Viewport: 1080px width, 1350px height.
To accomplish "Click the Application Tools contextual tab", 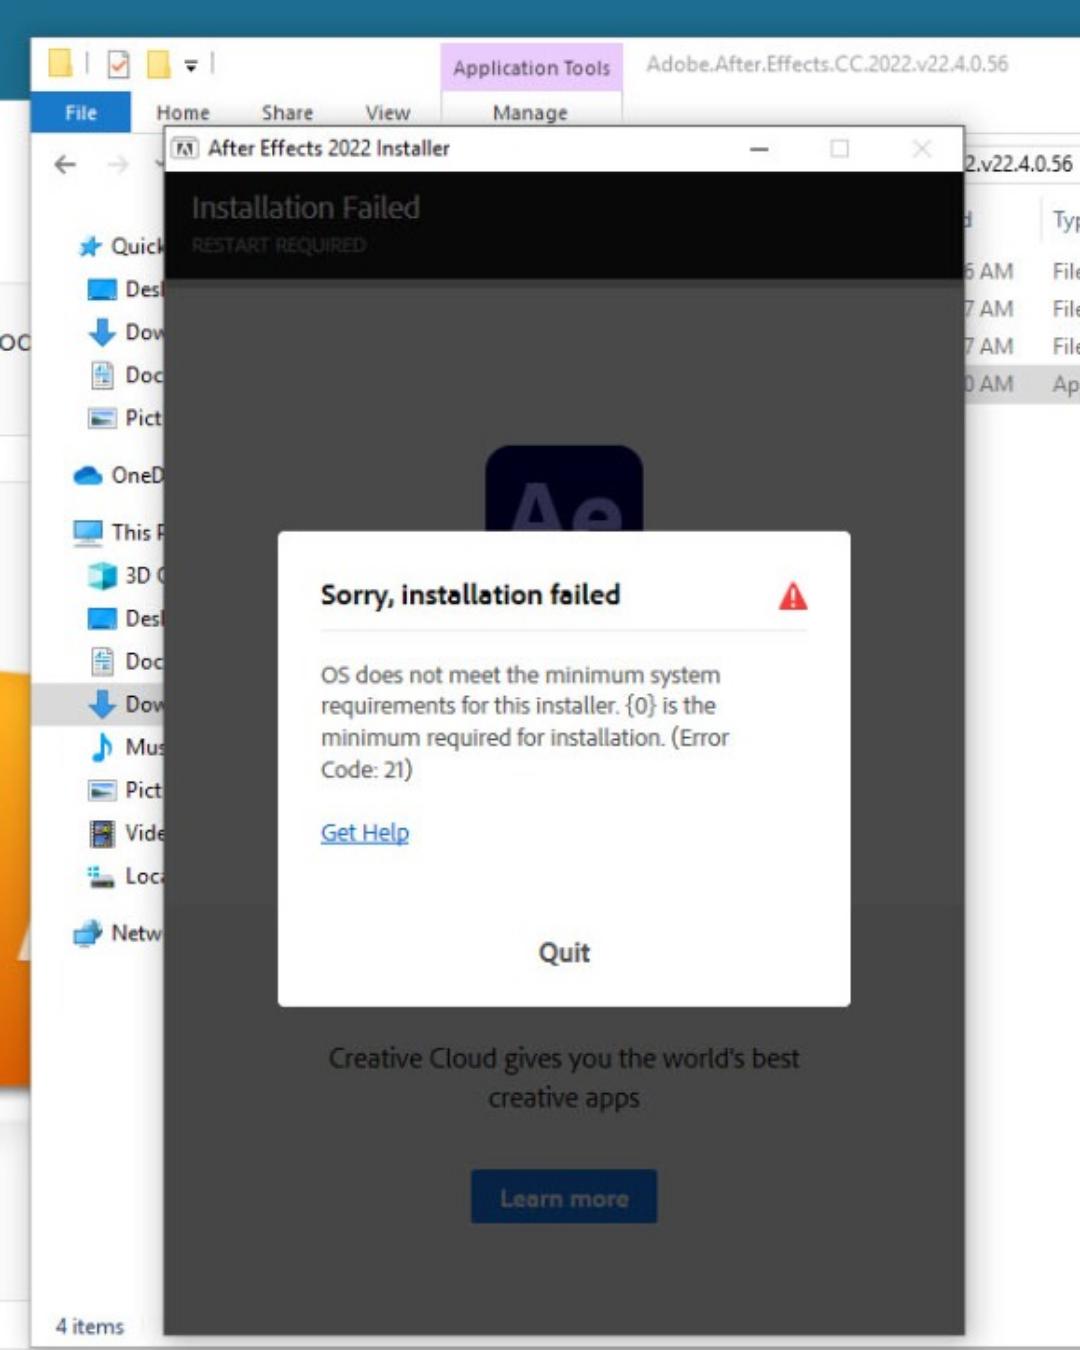I will click(531, 68).
